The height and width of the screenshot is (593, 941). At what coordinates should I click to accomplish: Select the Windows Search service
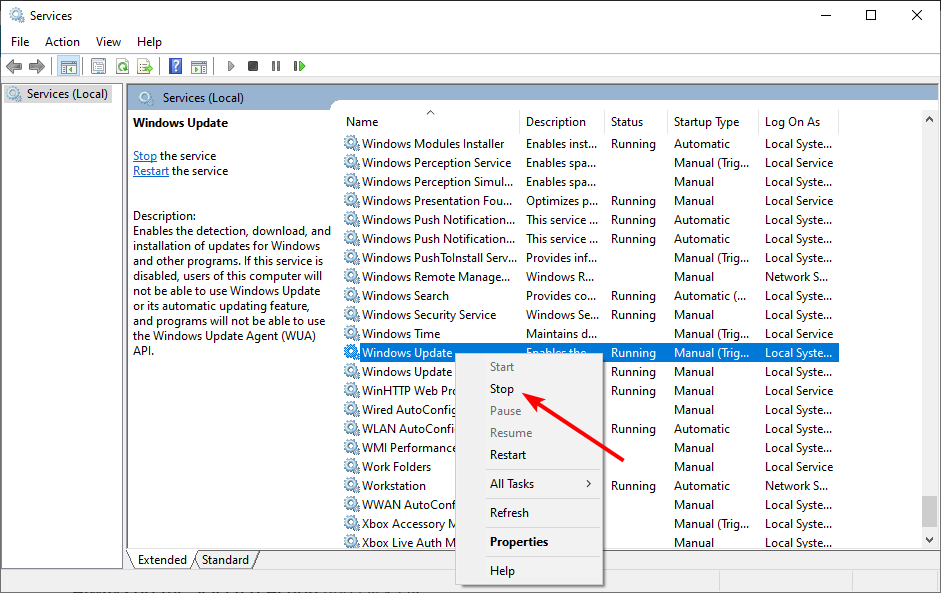coord(405,295)
